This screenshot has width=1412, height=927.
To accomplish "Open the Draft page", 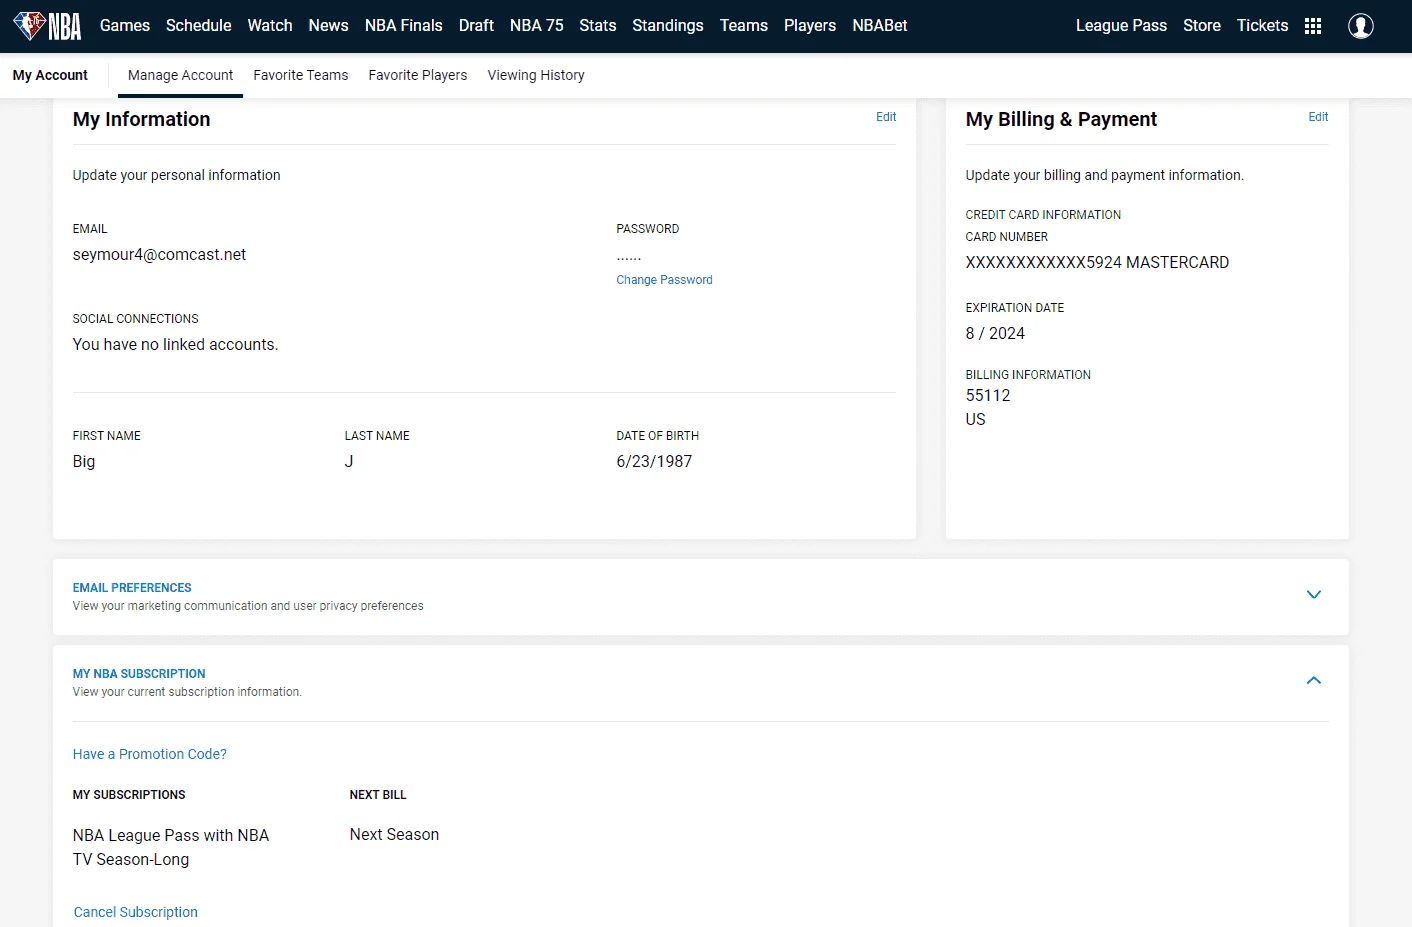I will (476, 26).
